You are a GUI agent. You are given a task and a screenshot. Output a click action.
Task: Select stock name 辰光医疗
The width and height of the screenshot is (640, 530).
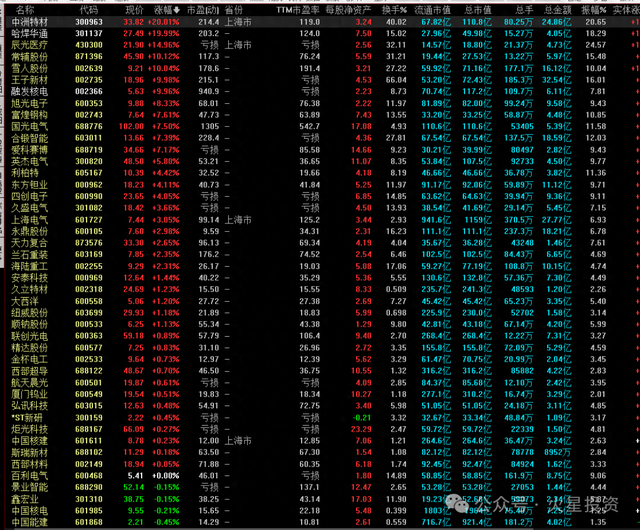(29, 45)
